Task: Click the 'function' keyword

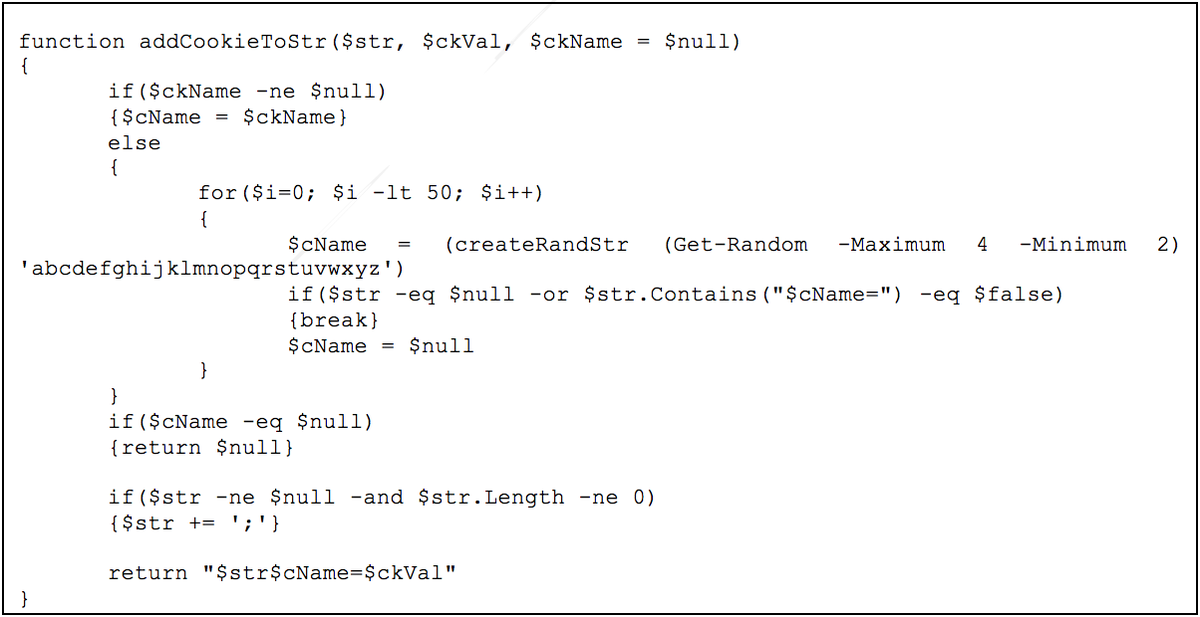Action: coord(72,41)
